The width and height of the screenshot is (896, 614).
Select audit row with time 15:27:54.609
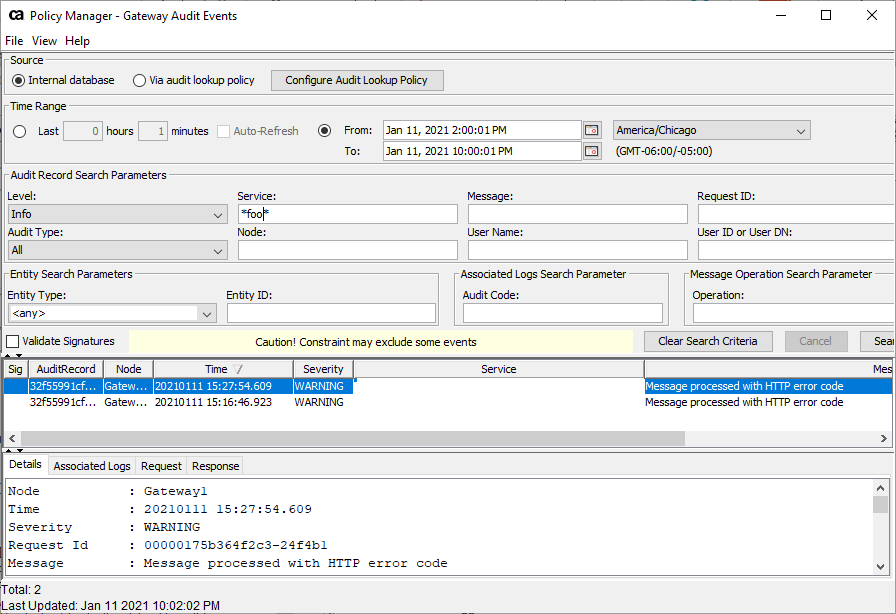448,386
